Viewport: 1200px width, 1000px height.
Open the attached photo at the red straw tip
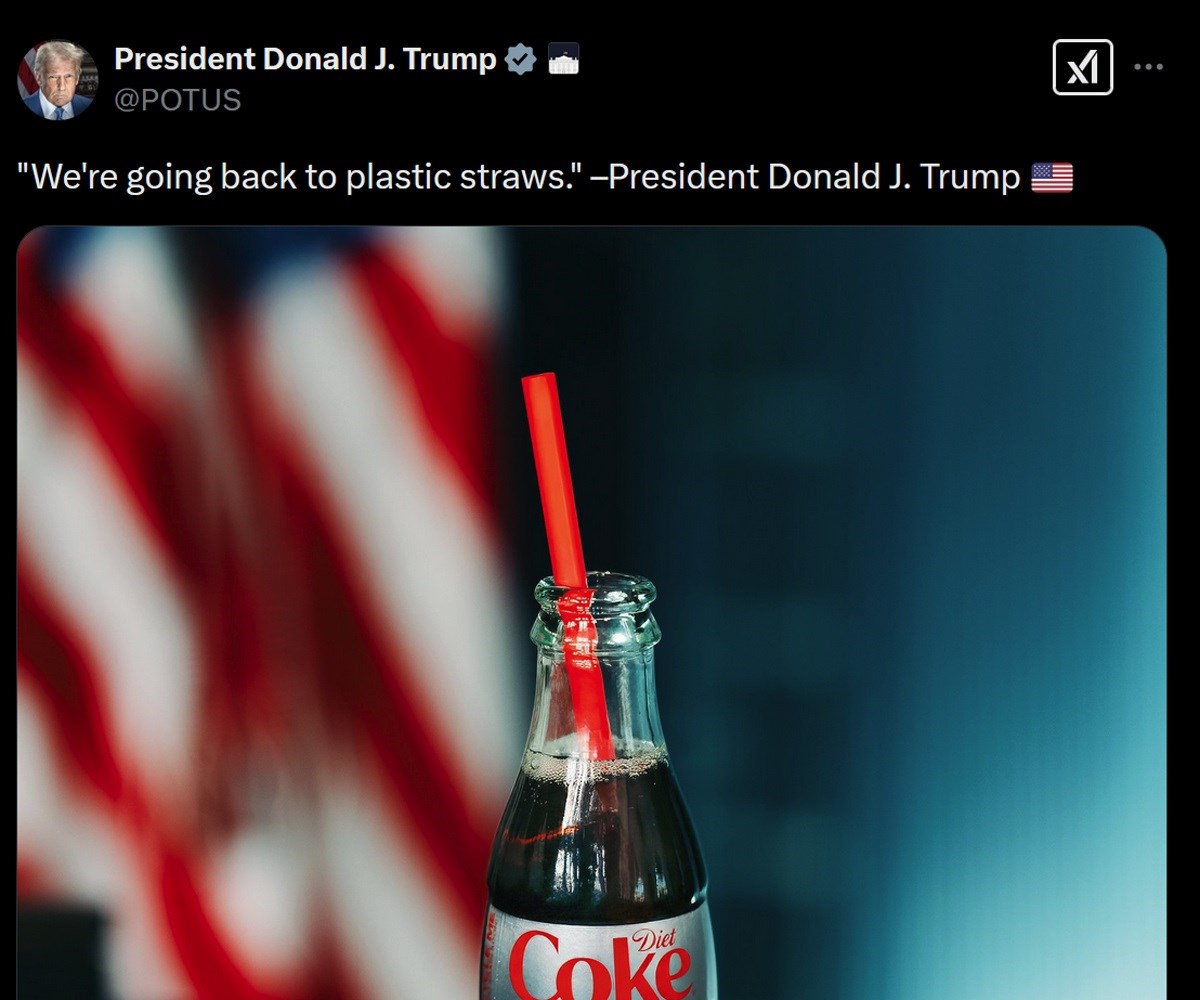pos(542,390)
